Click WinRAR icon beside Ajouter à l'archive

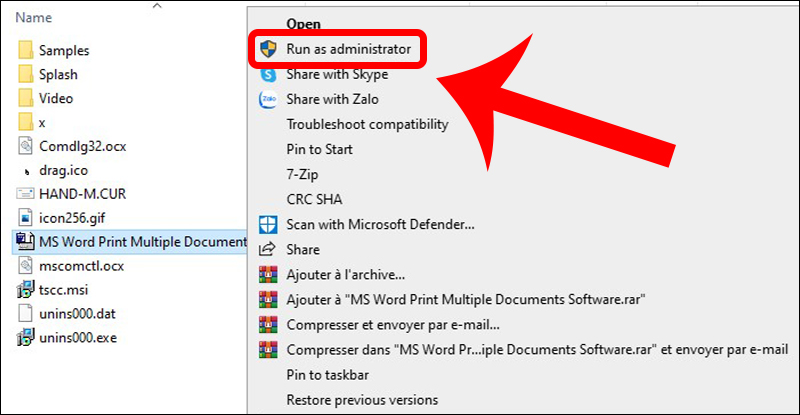pos(268,274)
